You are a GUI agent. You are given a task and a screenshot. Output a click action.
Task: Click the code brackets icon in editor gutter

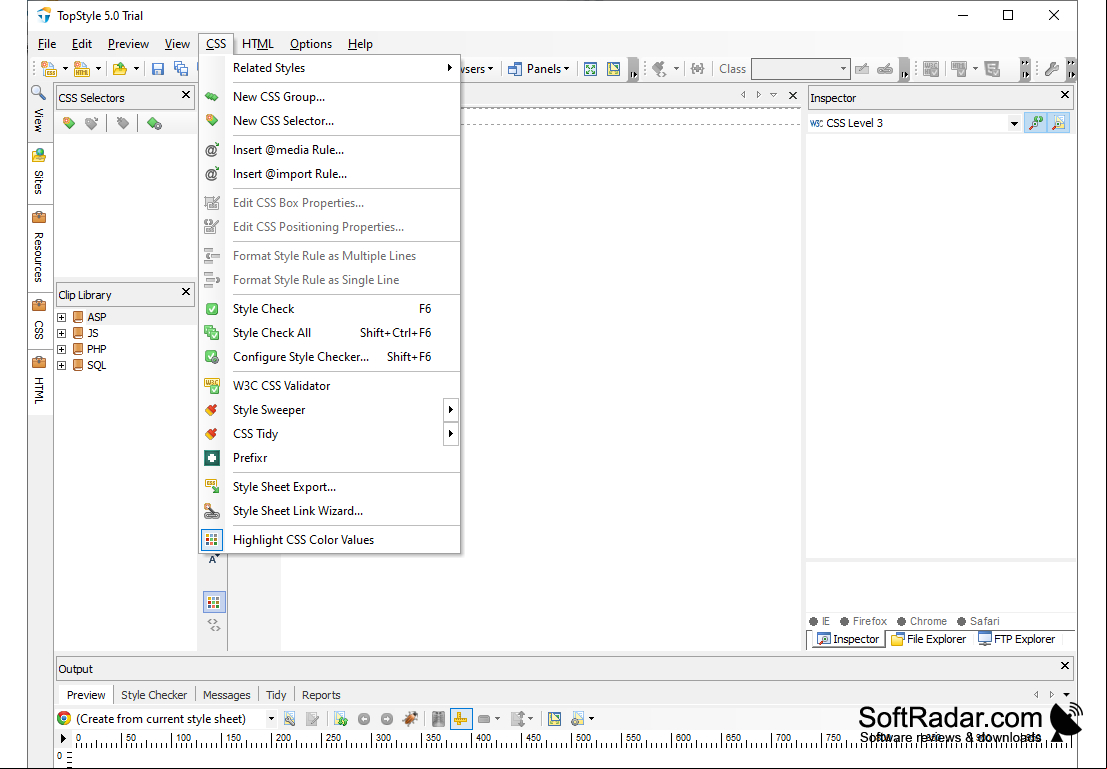[214, 625]
